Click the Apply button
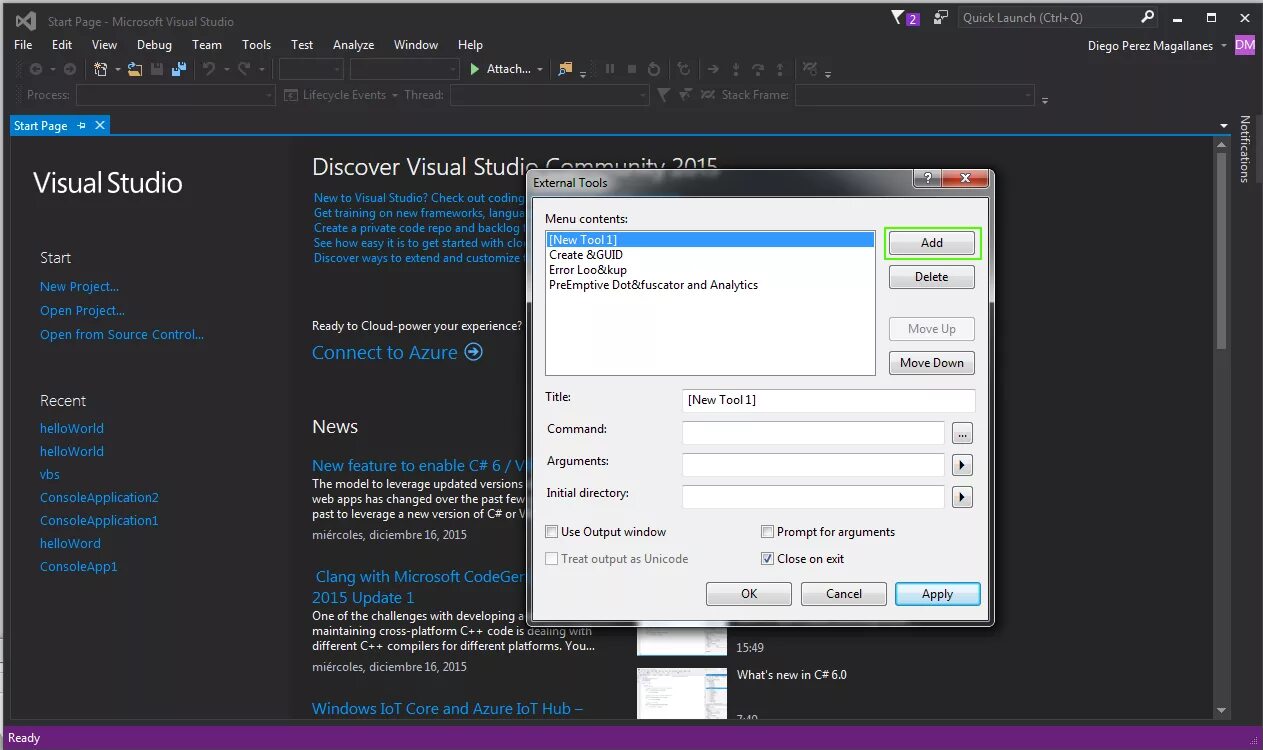 937,594
